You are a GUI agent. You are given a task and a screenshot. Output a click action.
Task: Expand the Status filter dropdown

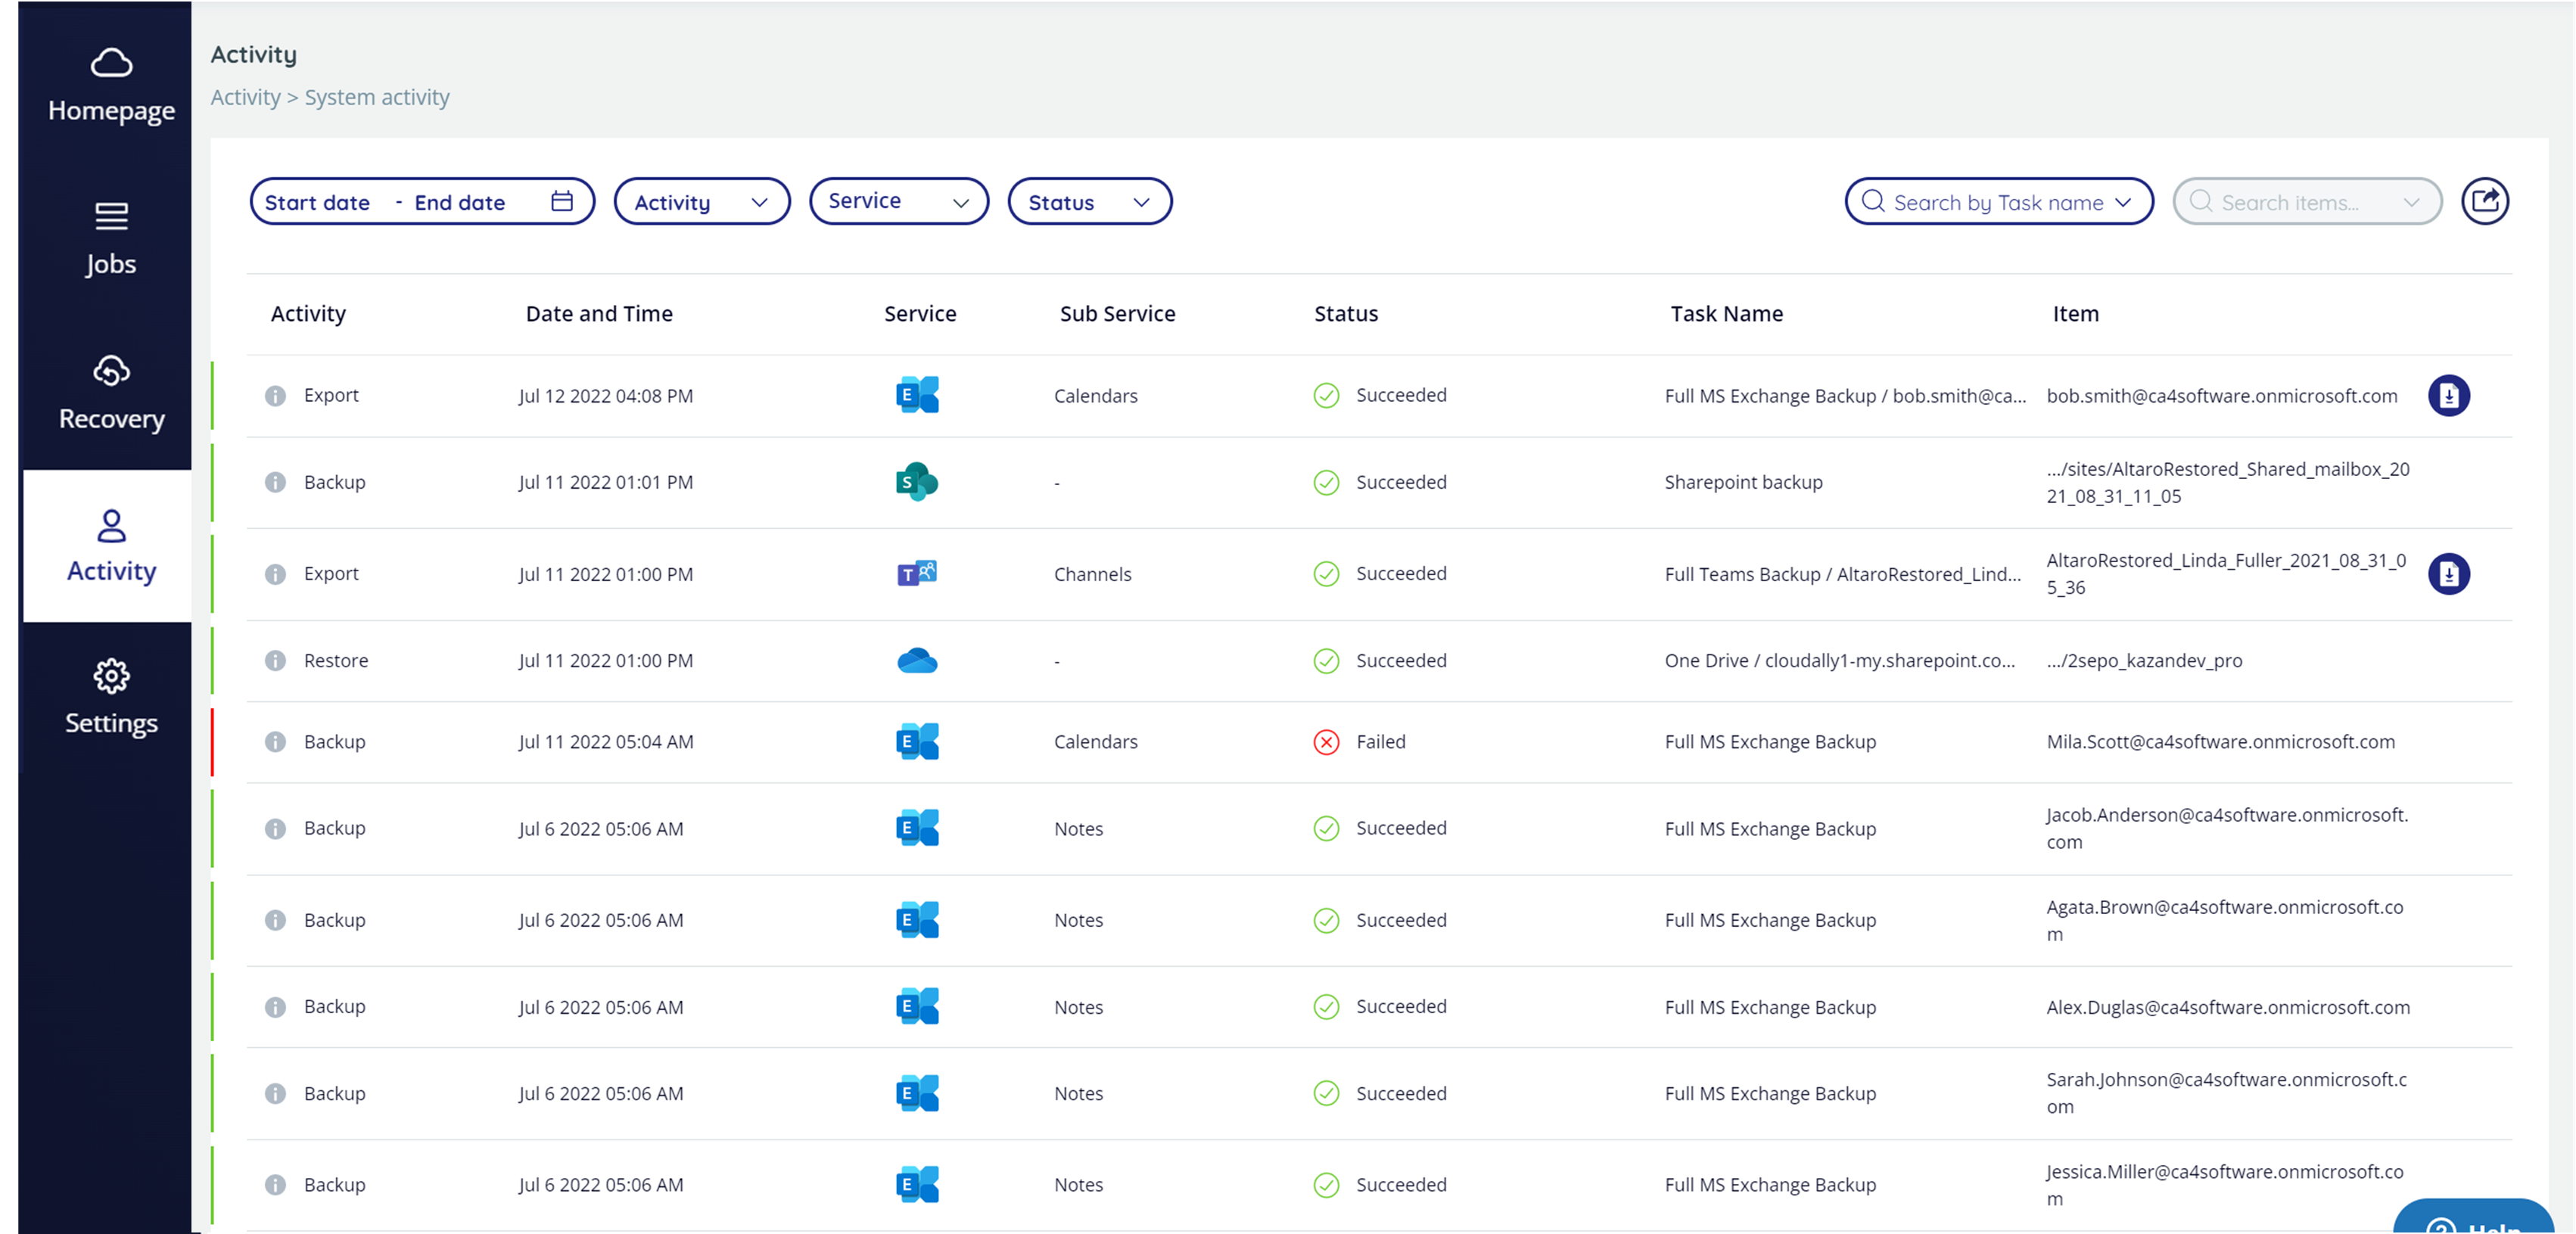1089,202
